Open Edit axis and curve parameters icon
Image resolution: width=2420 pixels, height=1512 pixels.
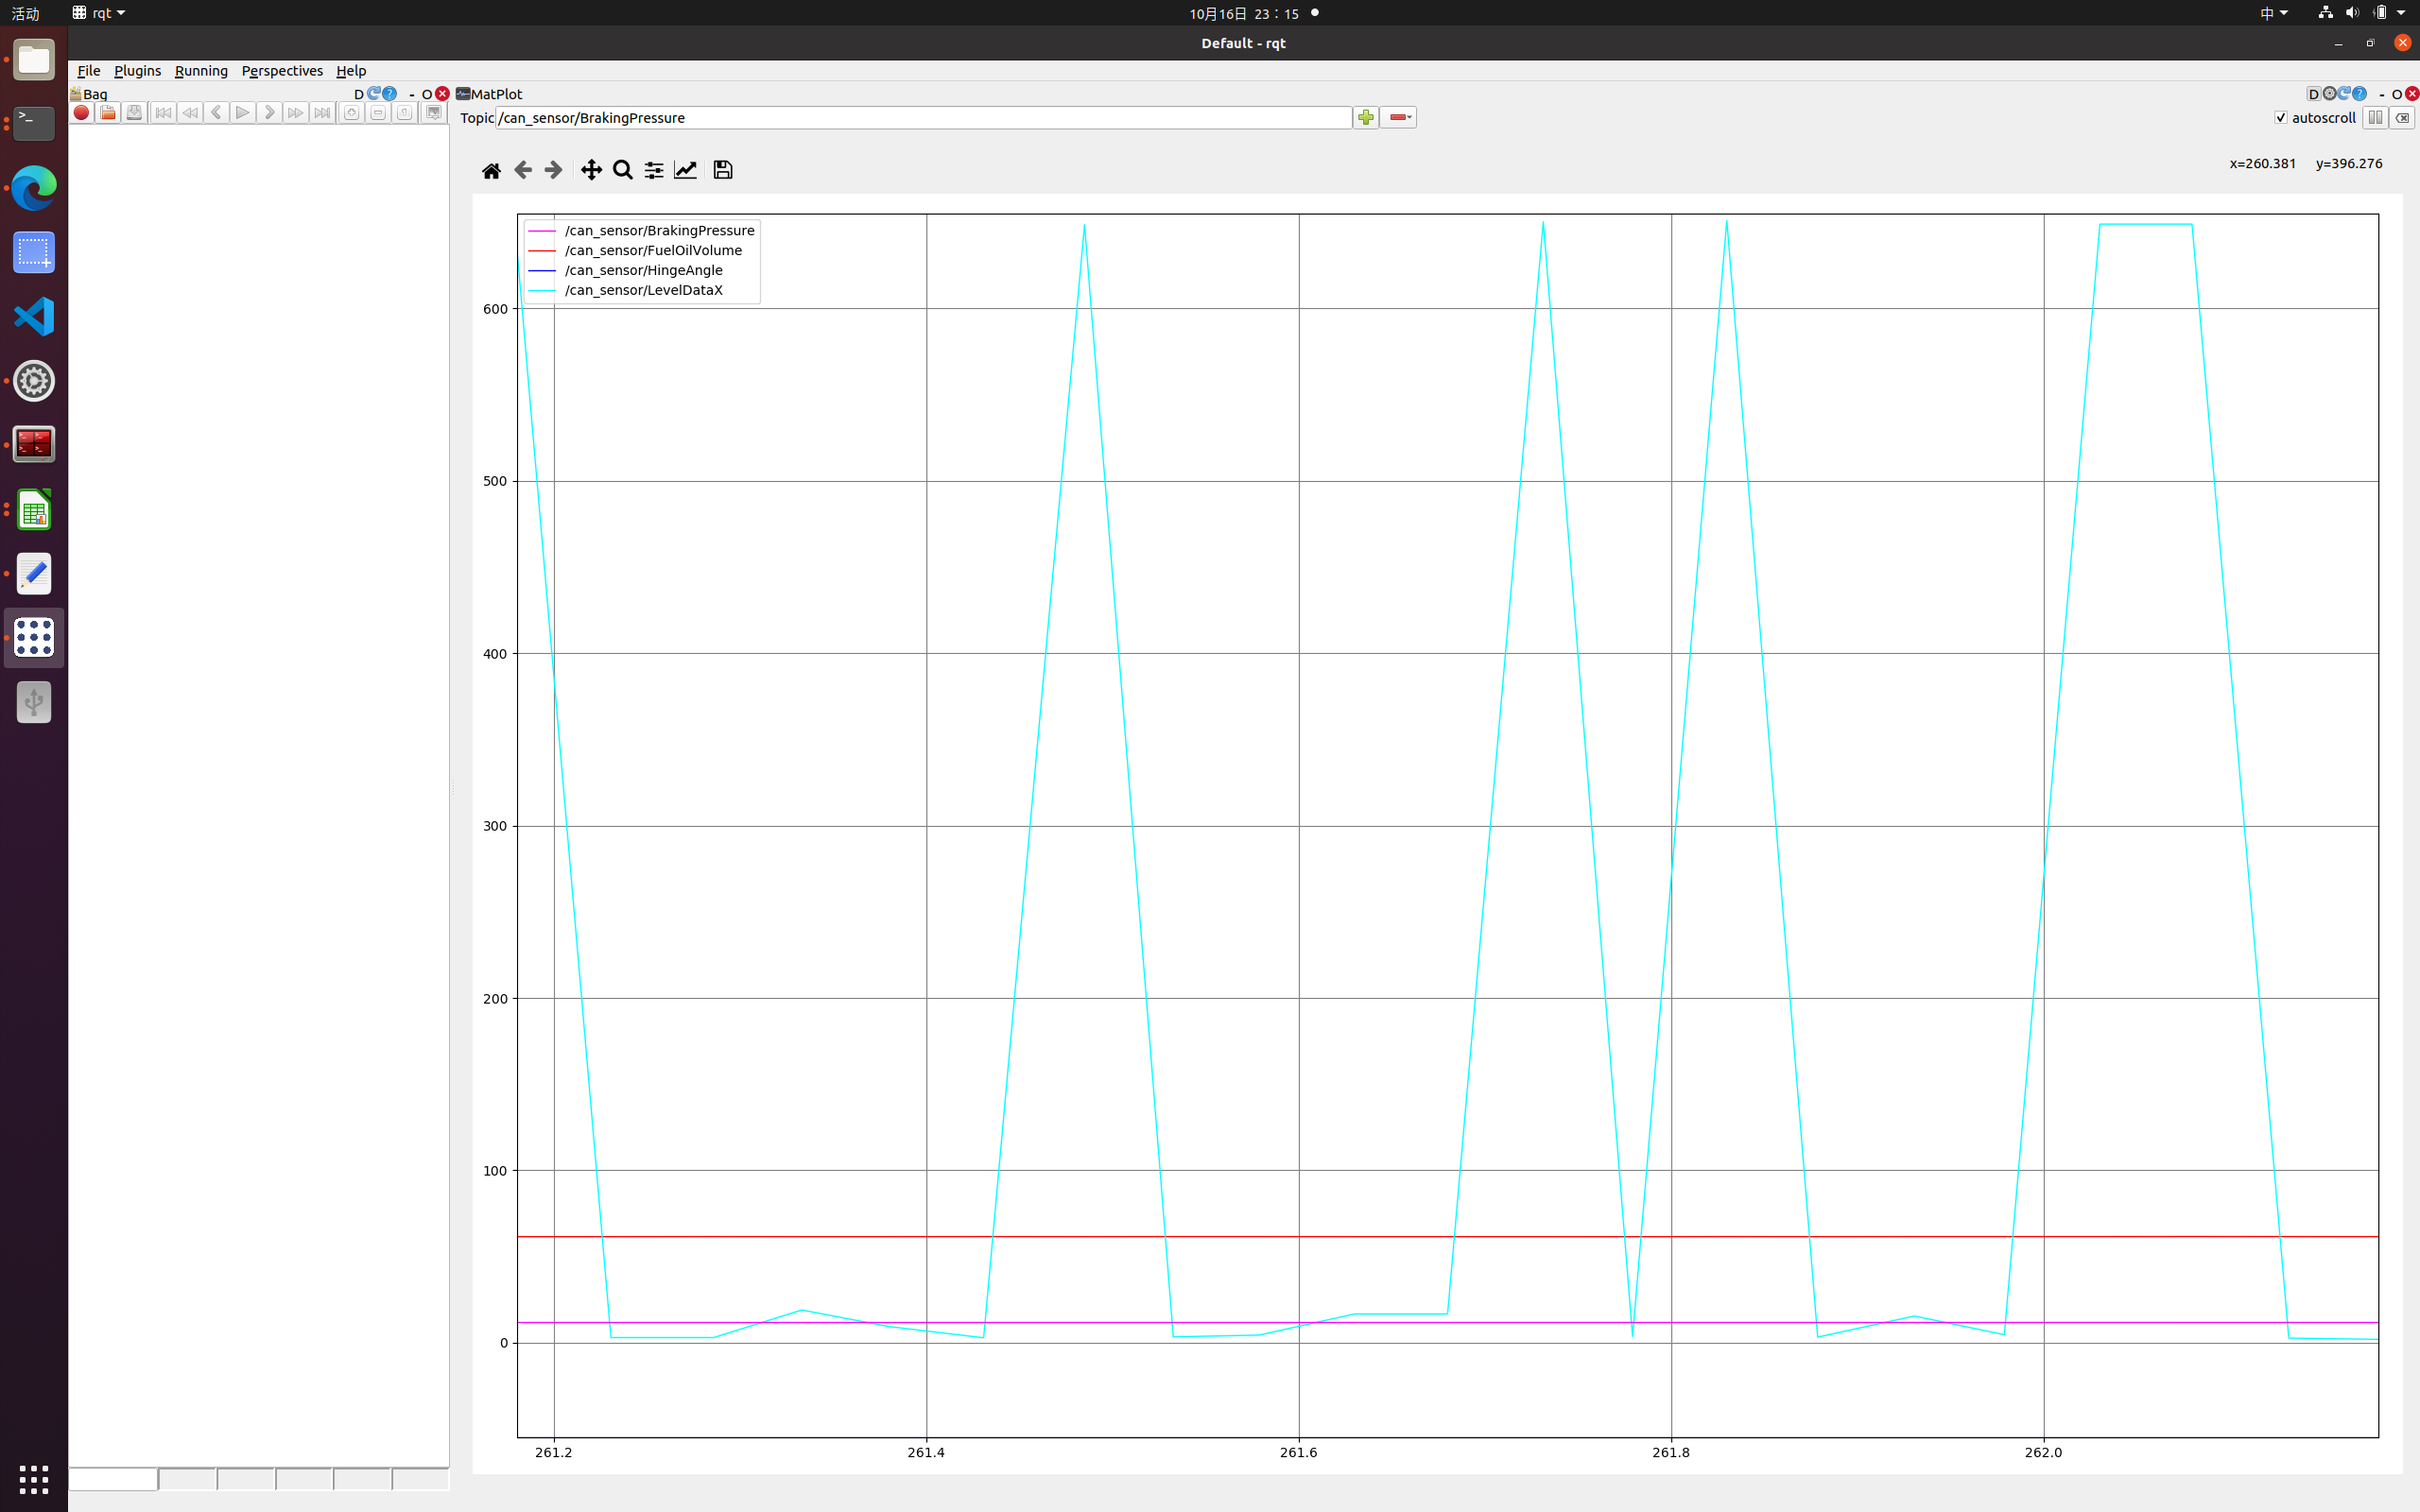pos(685,170)
